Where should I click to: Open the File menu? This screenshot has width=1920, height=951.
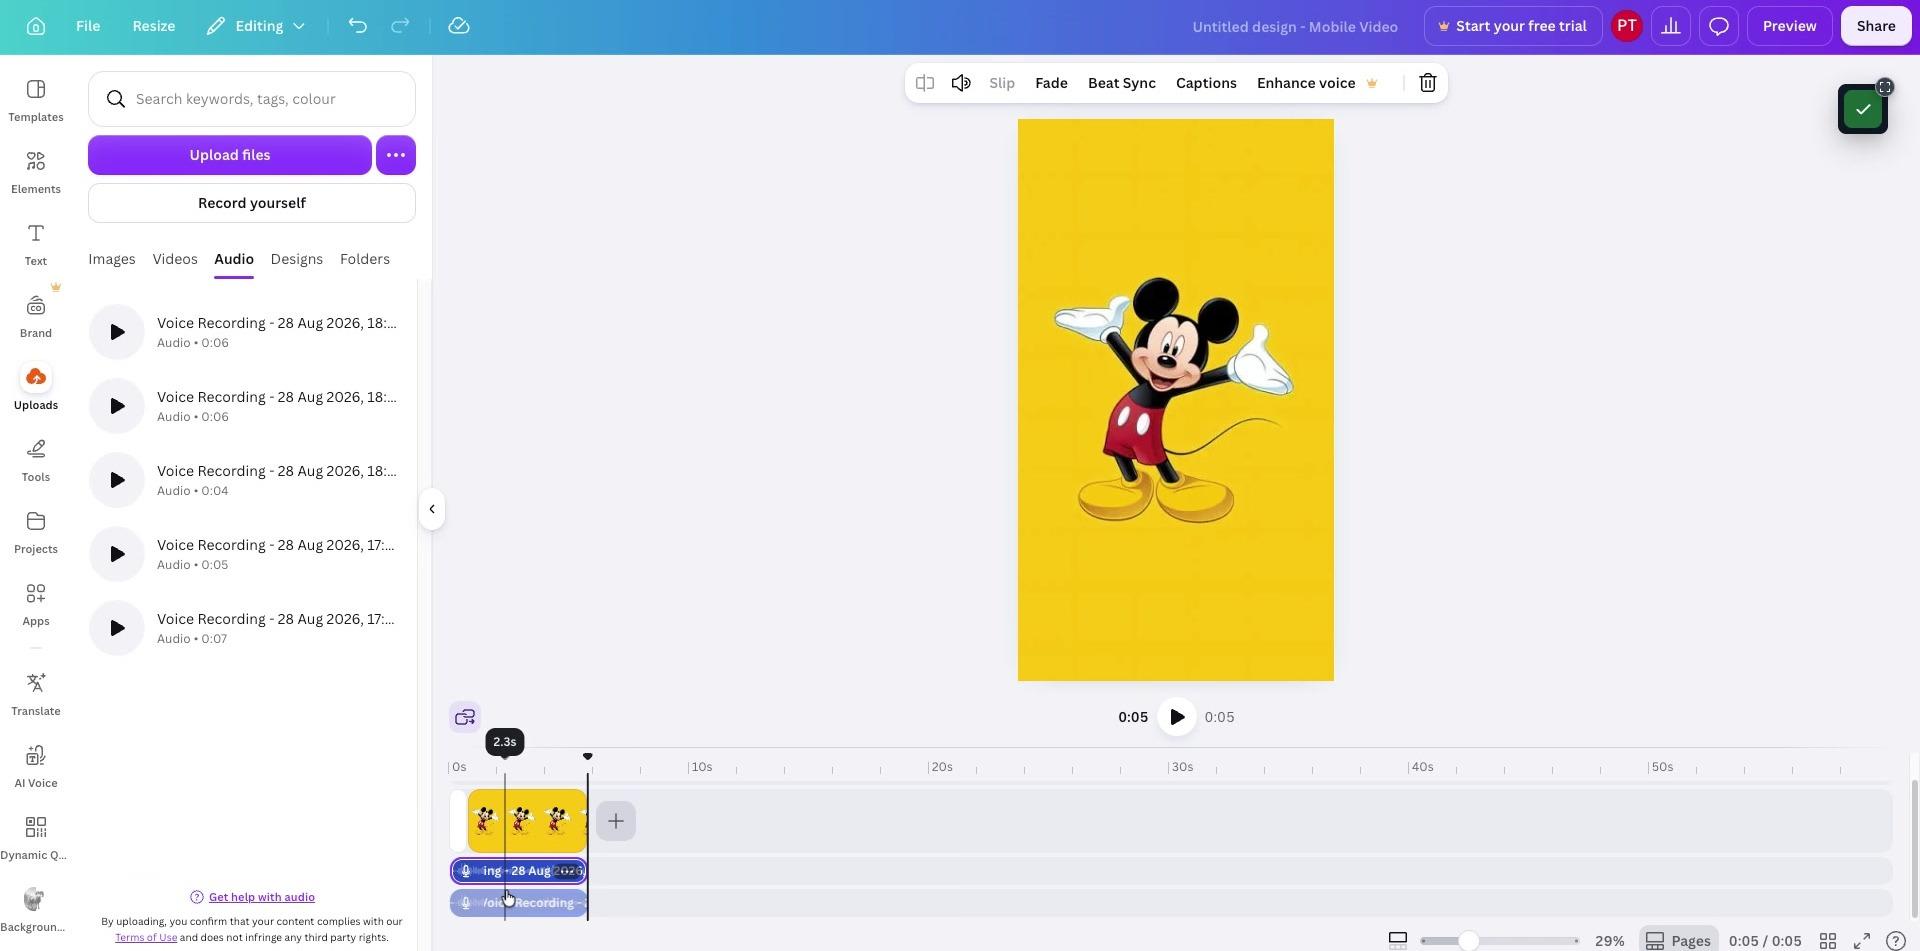coord(88,26)
